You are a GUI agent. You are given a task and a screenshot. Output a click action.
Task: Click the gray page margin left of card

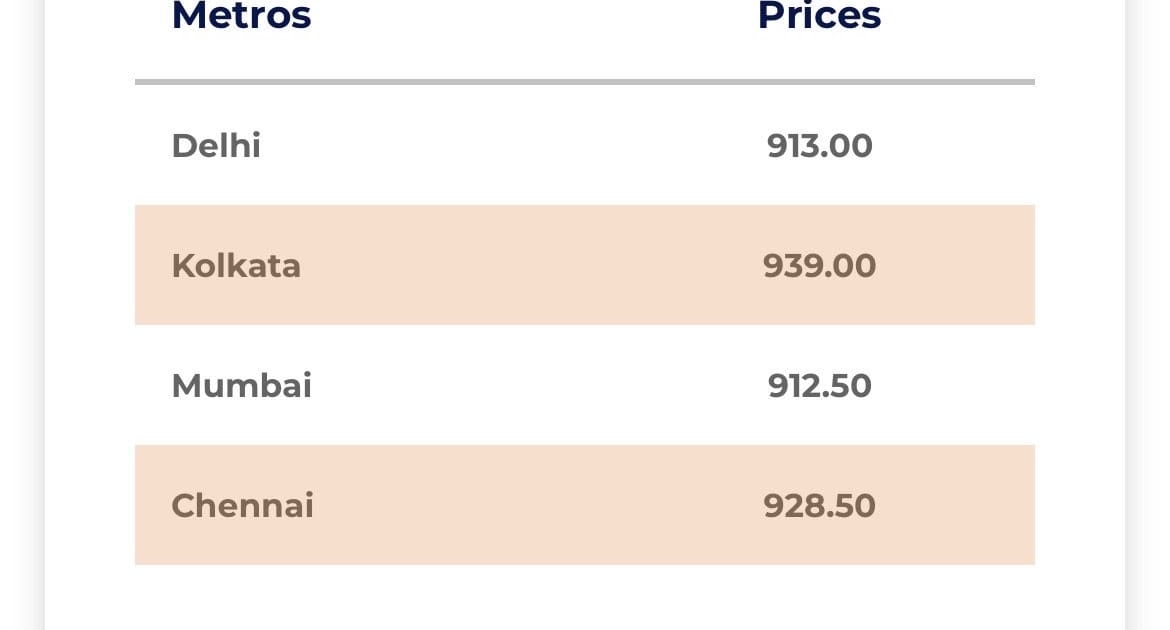coord(20,300)
